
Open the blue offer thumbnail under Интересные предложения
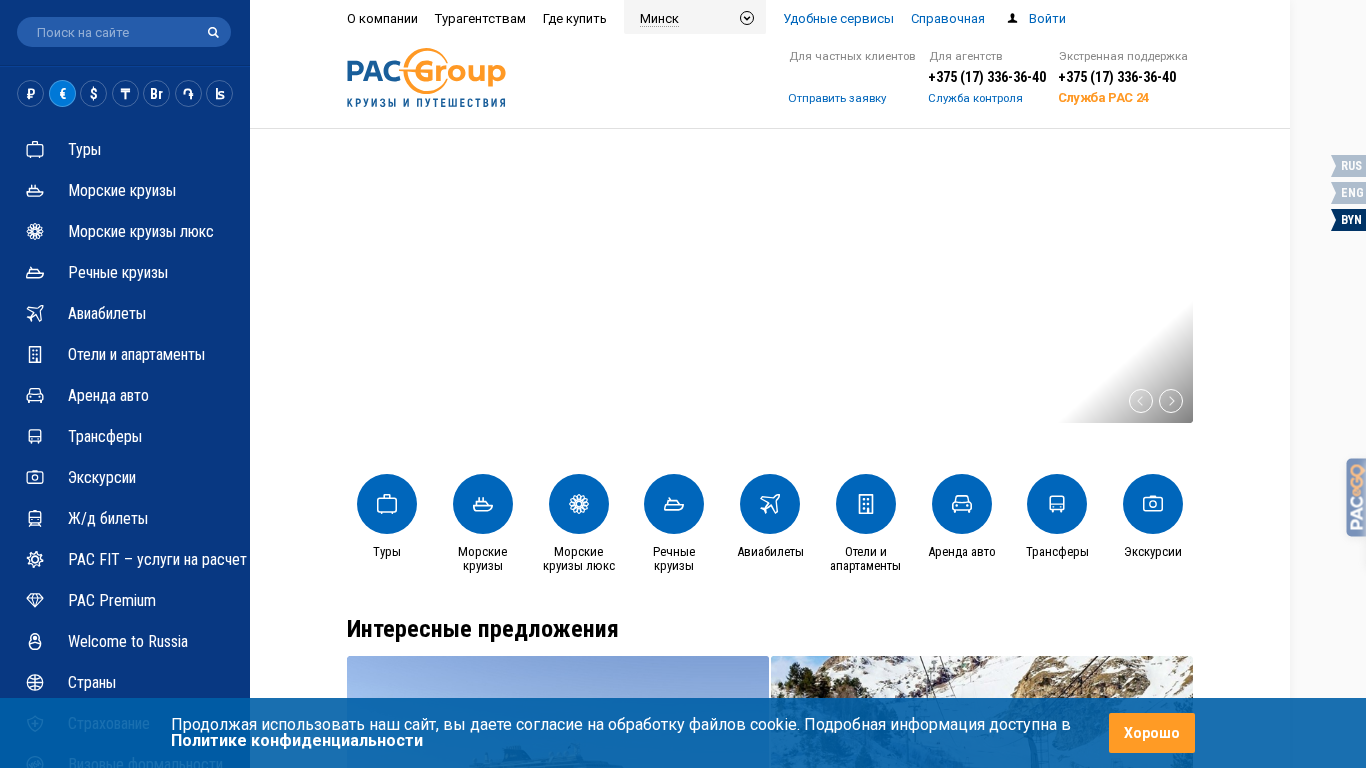click(x=558, y=712)
